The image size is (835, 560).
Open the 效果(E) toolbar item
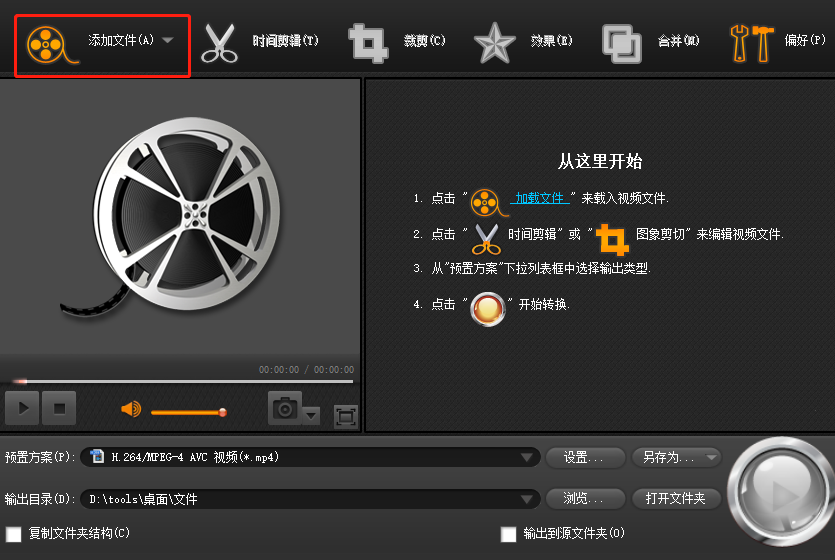tap(552, 40)
